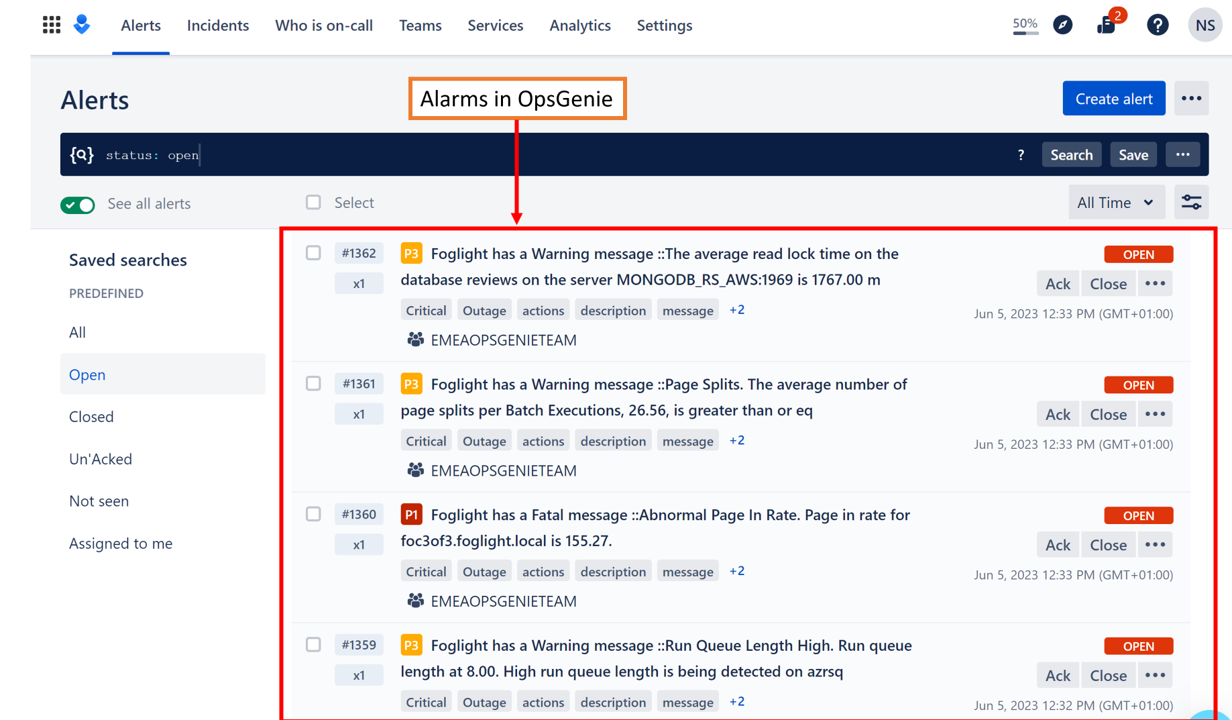Click the Create alert button
Screen dimensions: 1232x720
pos(1113,99)
